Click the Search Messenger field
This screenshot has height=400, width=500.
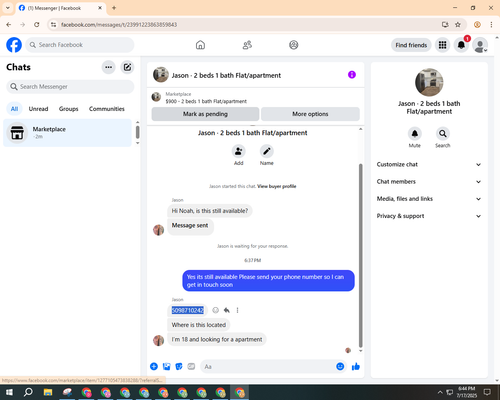70,87
